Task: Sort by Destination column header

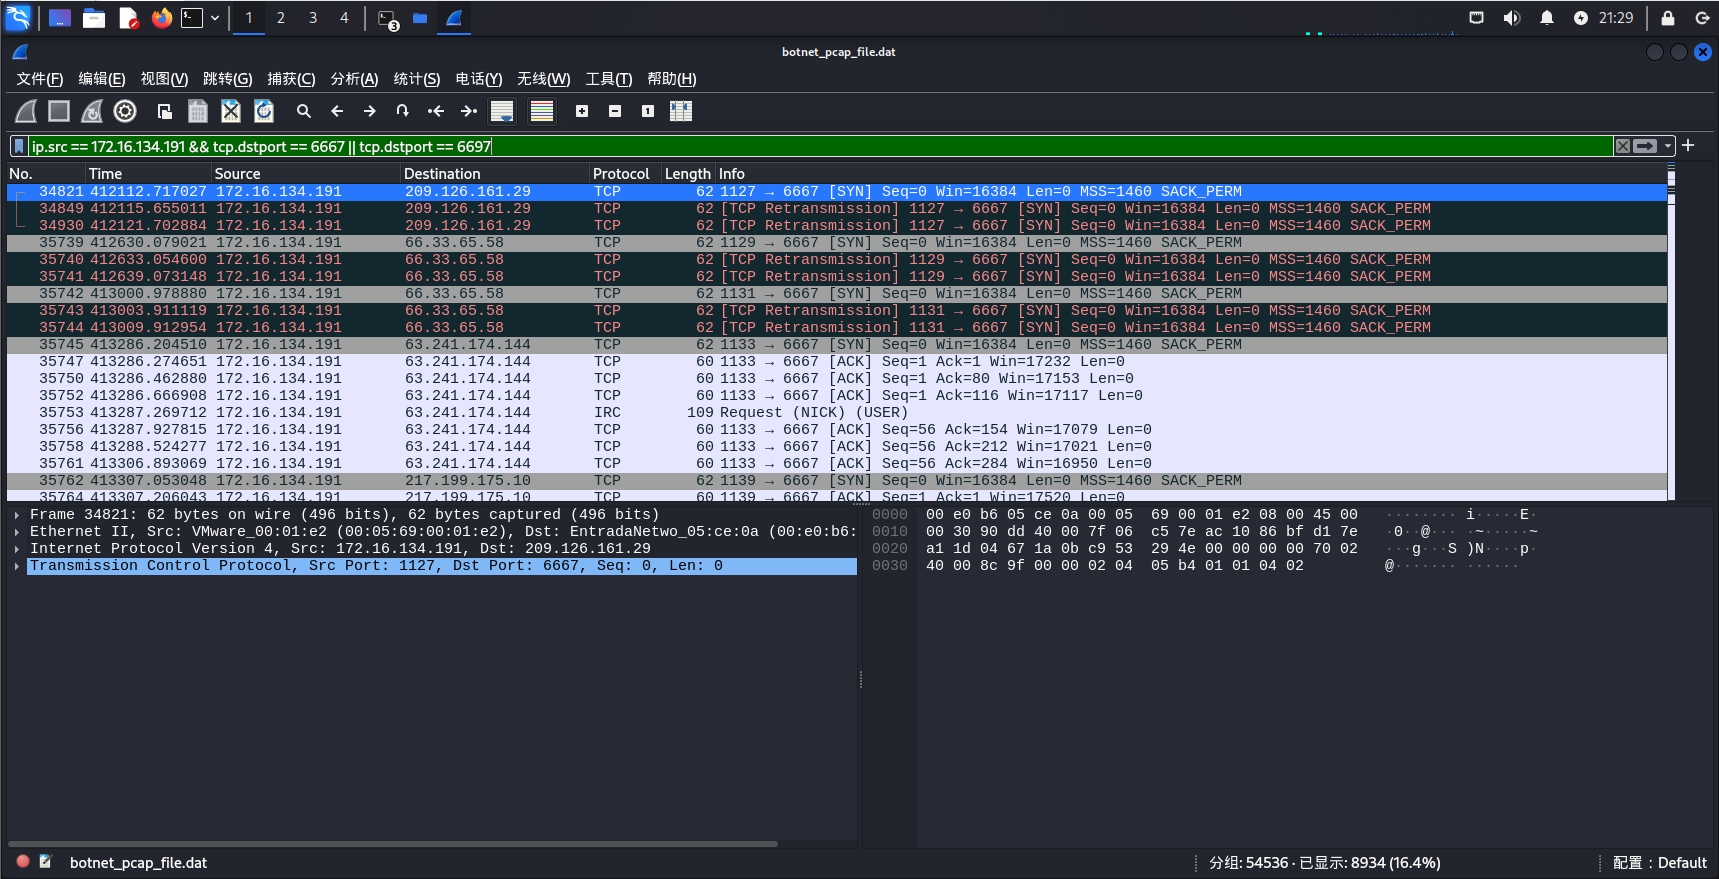Action: click(x=494, y=174)
